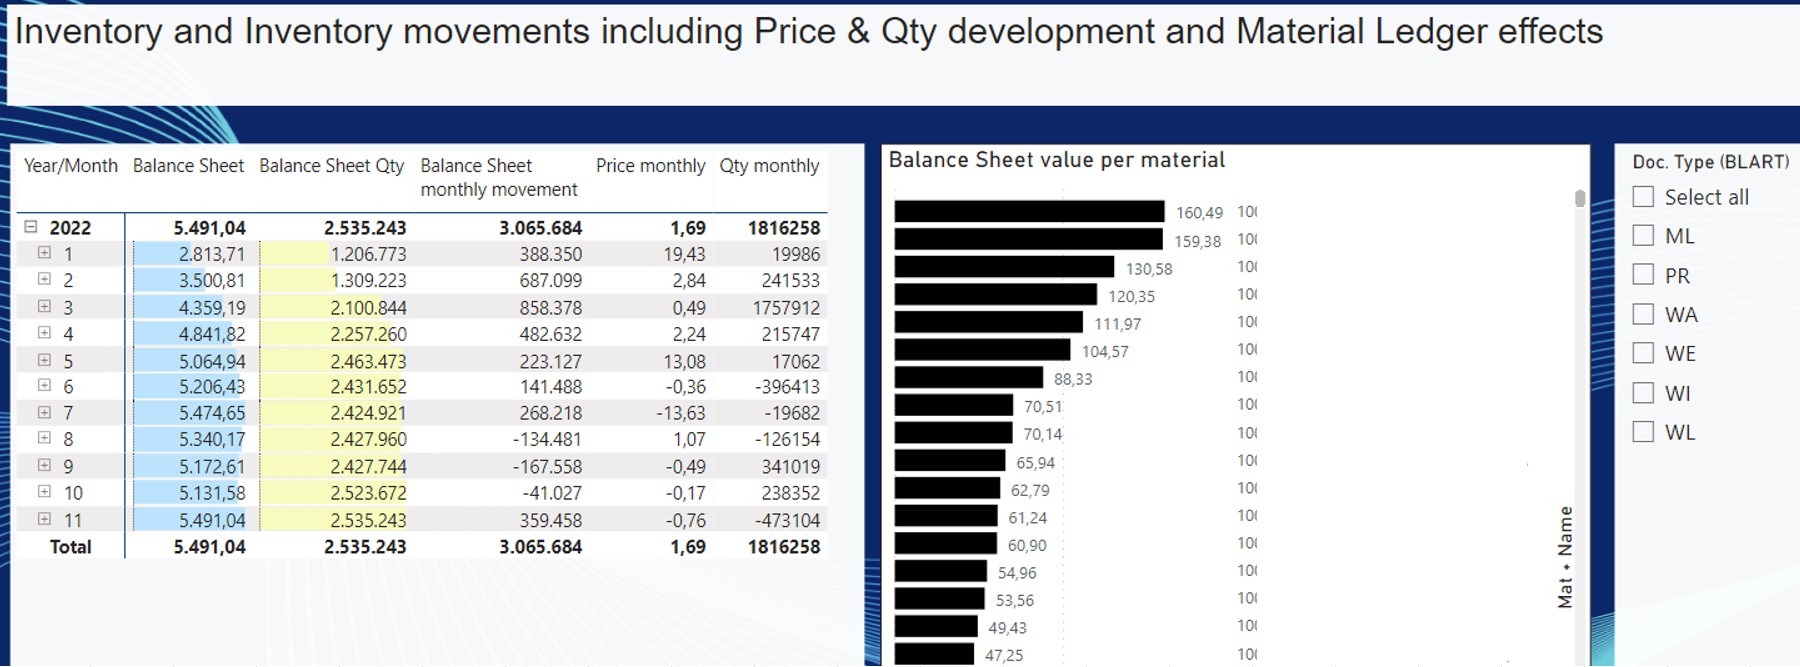The width and height of the screenshot is (1800, 667).
Task: Click plus icon beside month 3
Action: [x=44, y=307]
